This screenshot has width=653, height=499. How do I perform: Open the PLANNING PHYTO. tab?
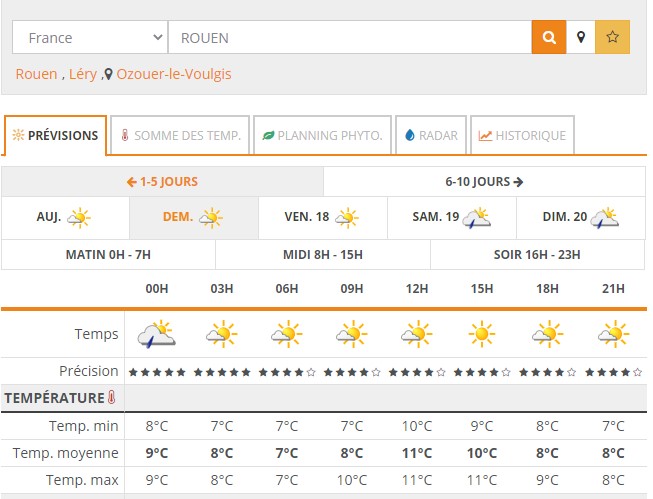pyautogui.click(x=322, y=136)
